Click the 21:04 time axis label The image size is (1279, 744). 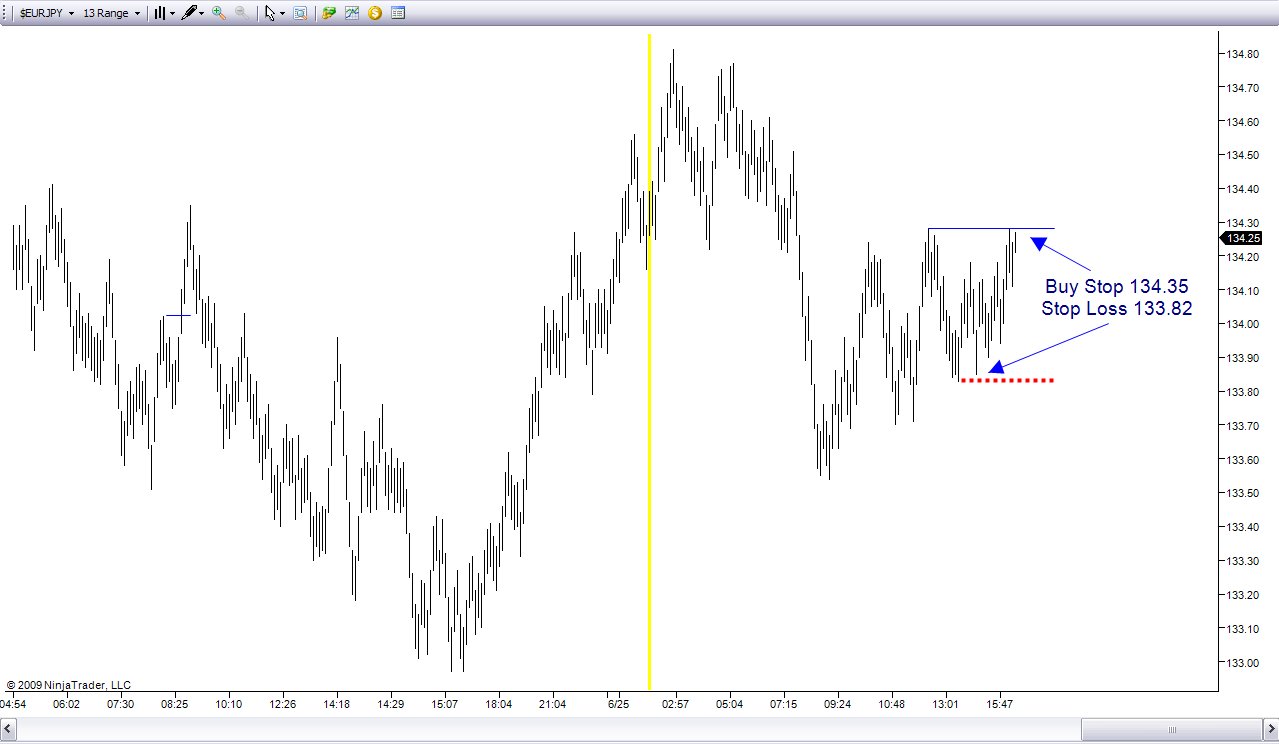click(552, 704)
